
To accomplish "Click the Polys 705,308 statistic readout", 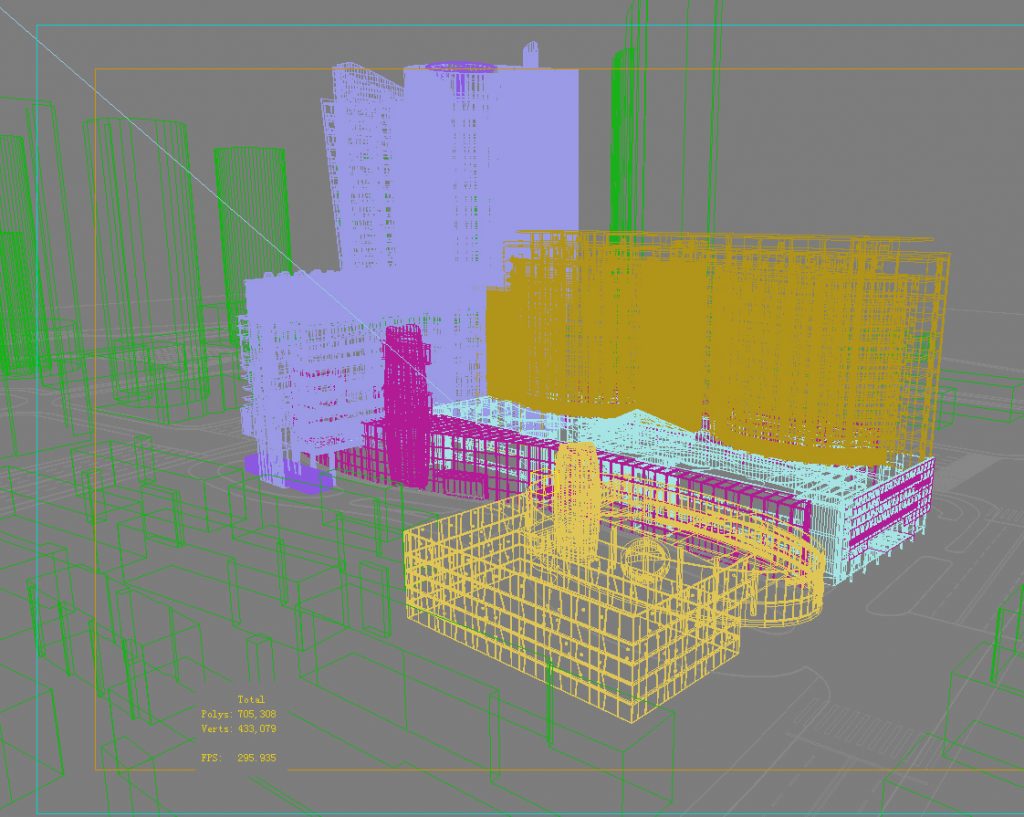I will 236,713.
